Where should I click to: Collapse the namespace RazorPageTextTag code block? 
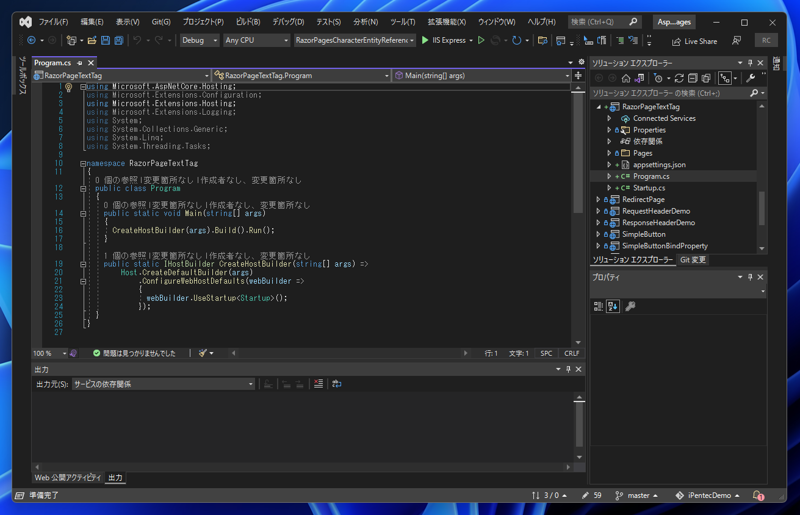[x=83, y=164]
